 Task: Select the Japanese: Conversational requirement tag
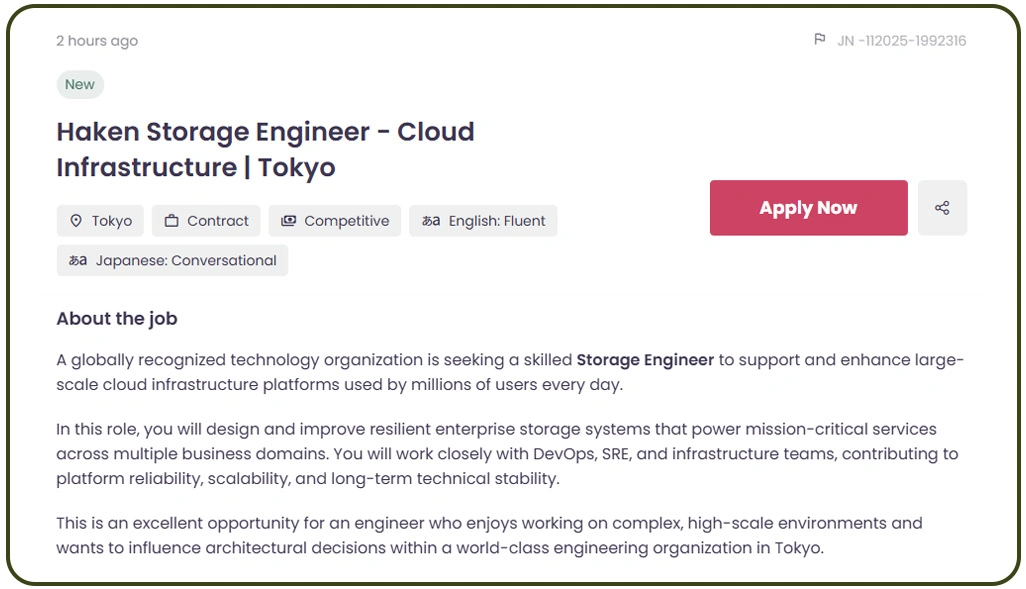(172, 260)
